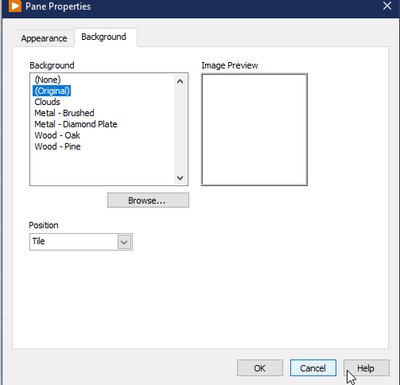Click the LabVIEW icon in title bar

[x=15, y=6]
